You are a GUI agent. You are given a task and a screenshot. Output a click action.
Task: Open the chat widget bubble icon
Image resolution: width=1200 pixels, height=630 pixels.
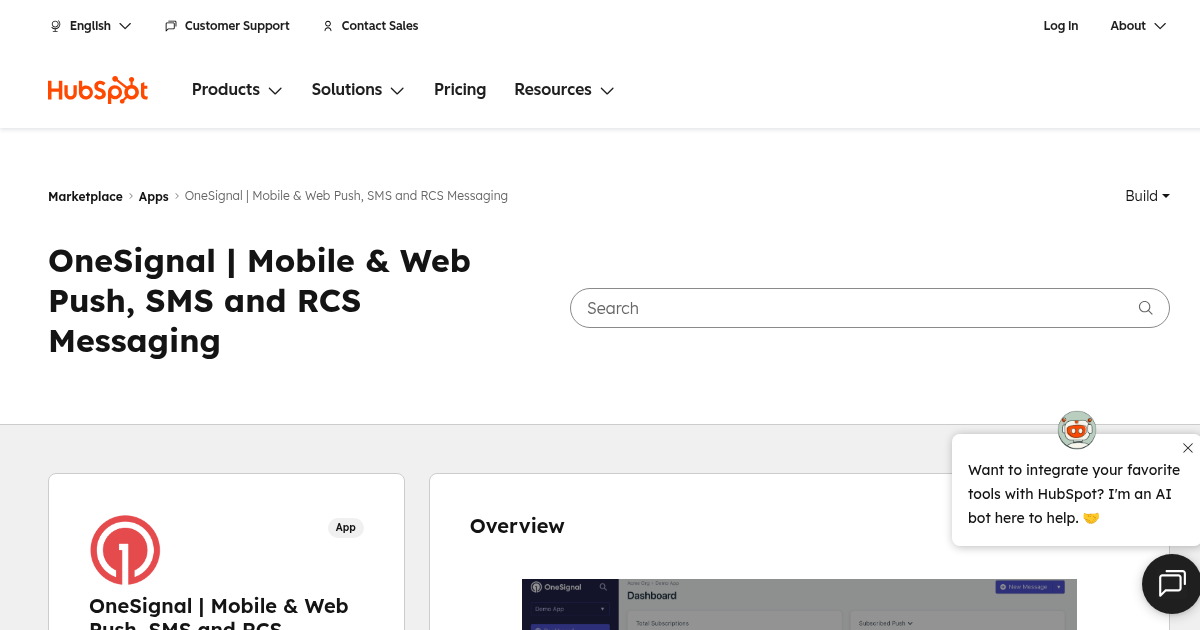click(1171, 583)
